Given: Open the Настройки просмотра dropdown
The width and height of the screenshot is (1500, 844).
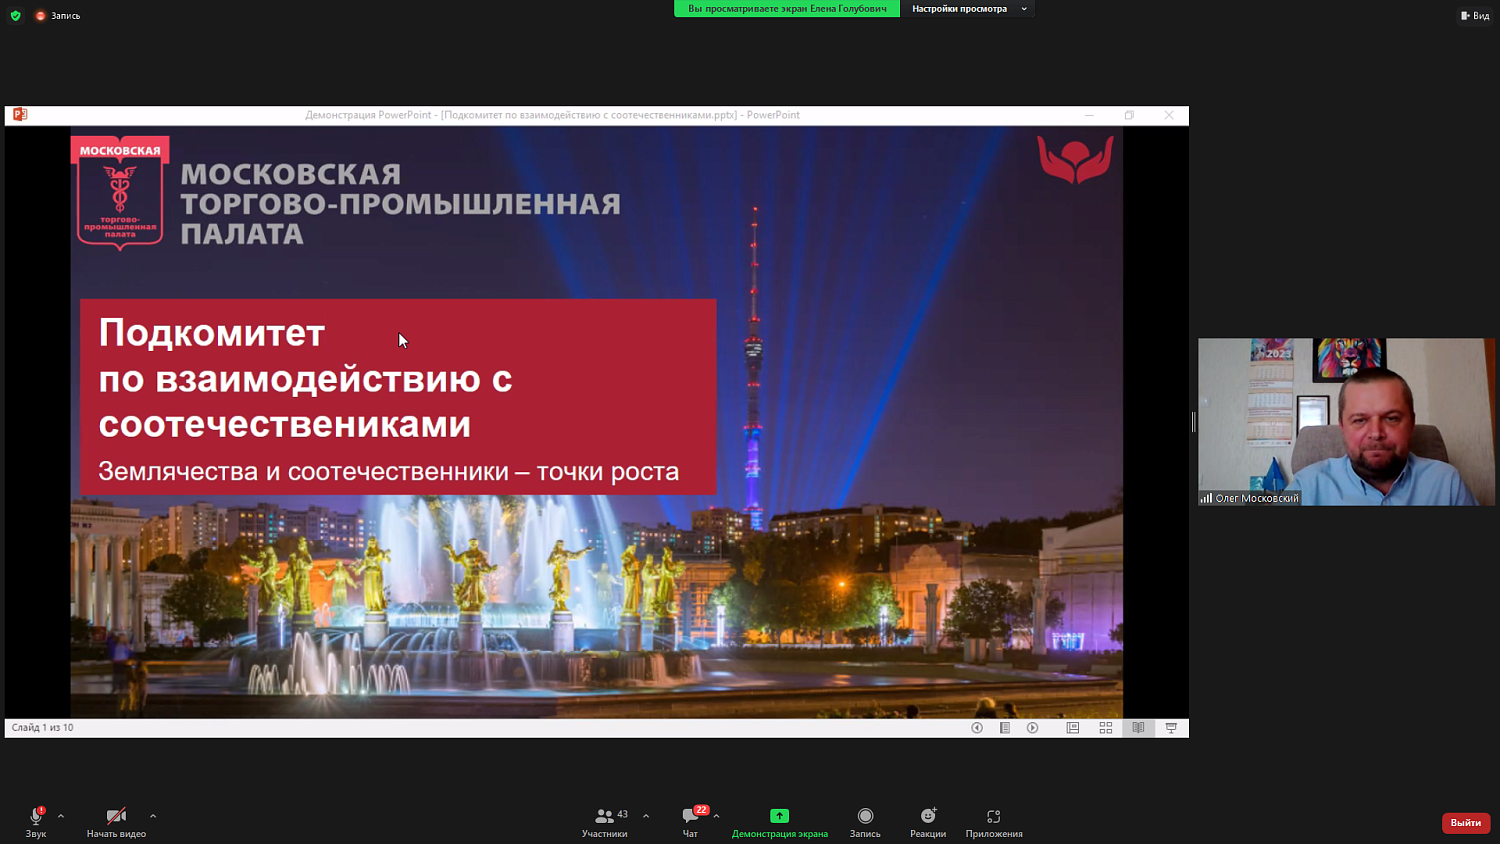Looking at the screenshot, I should click(x=967, y=8).
